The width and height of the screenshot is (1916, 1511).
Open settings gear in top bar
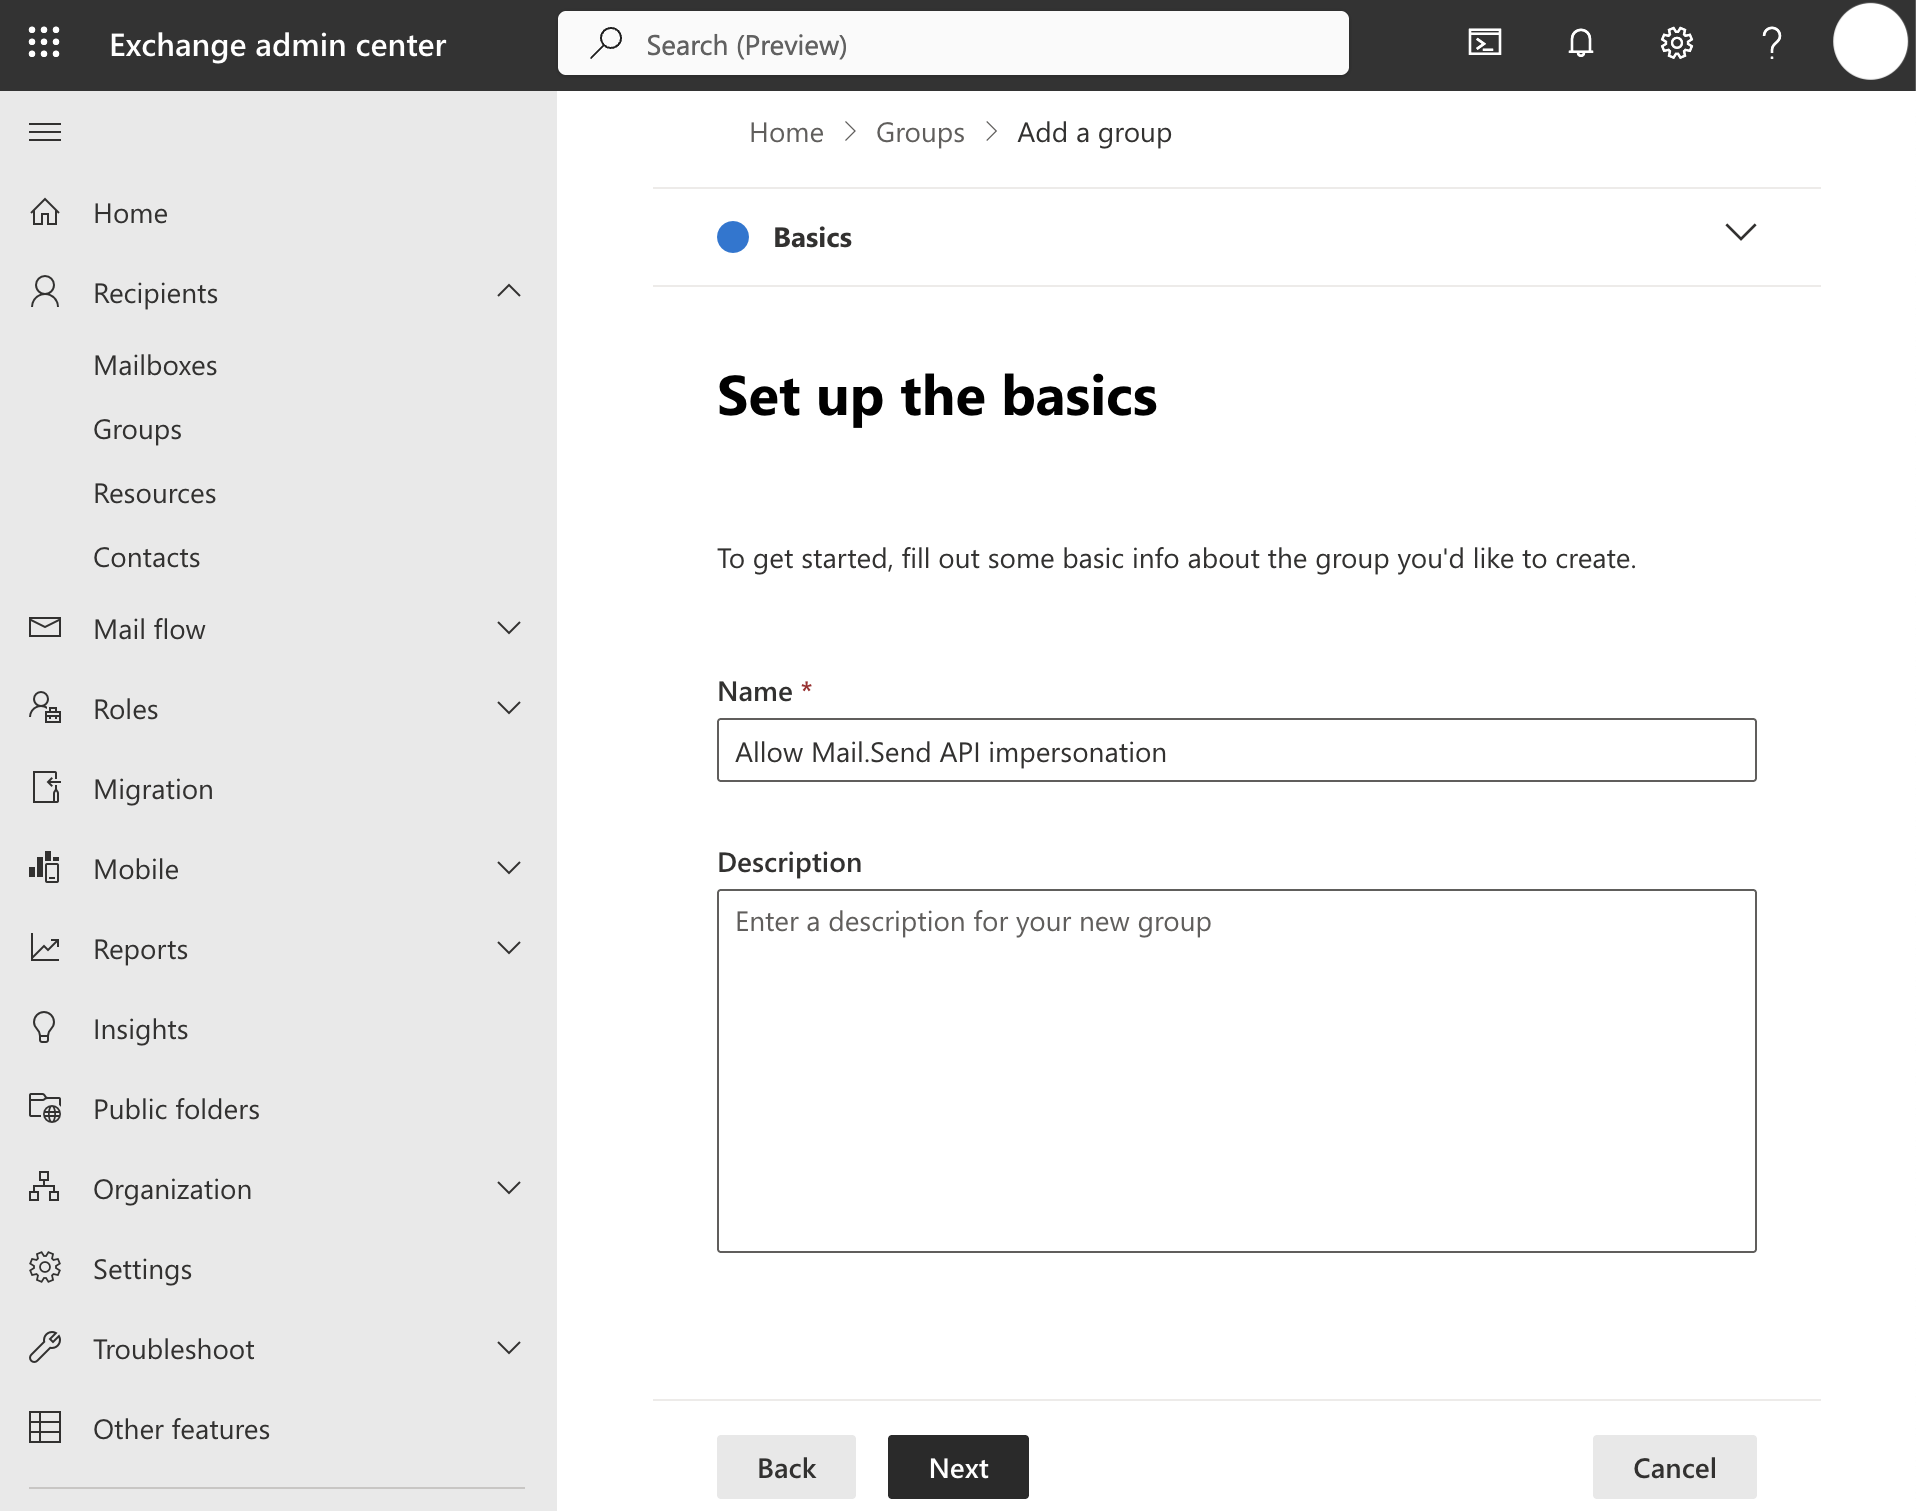coord(1676,43)
